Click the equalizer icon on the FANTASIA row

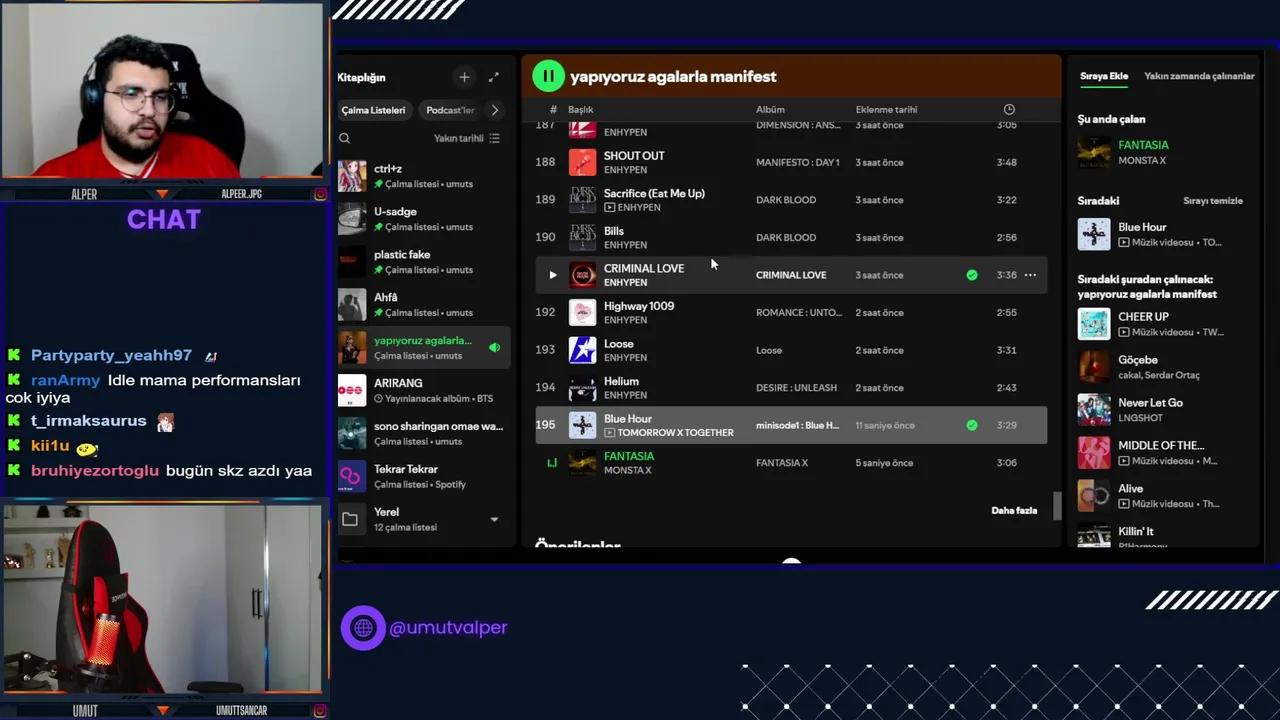click(x=551, y=462)
